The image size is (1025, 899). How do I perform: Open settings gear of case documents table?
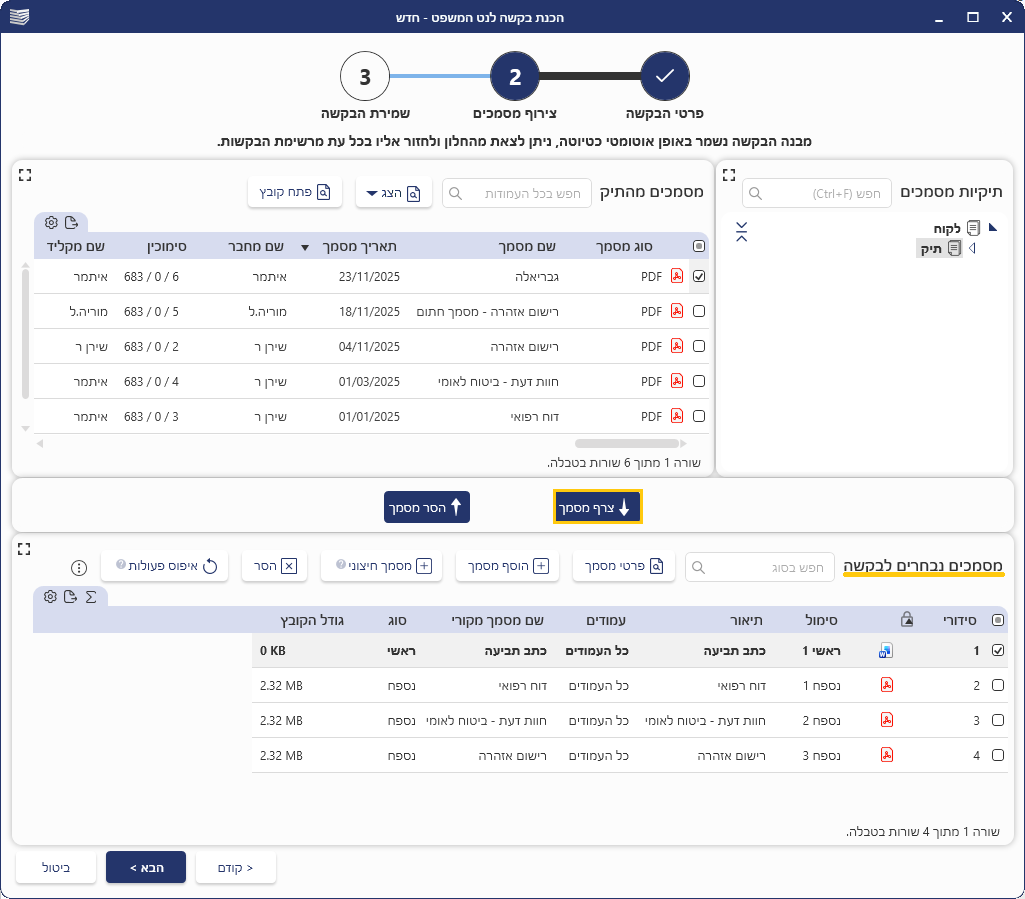click(x=51, y=222)
